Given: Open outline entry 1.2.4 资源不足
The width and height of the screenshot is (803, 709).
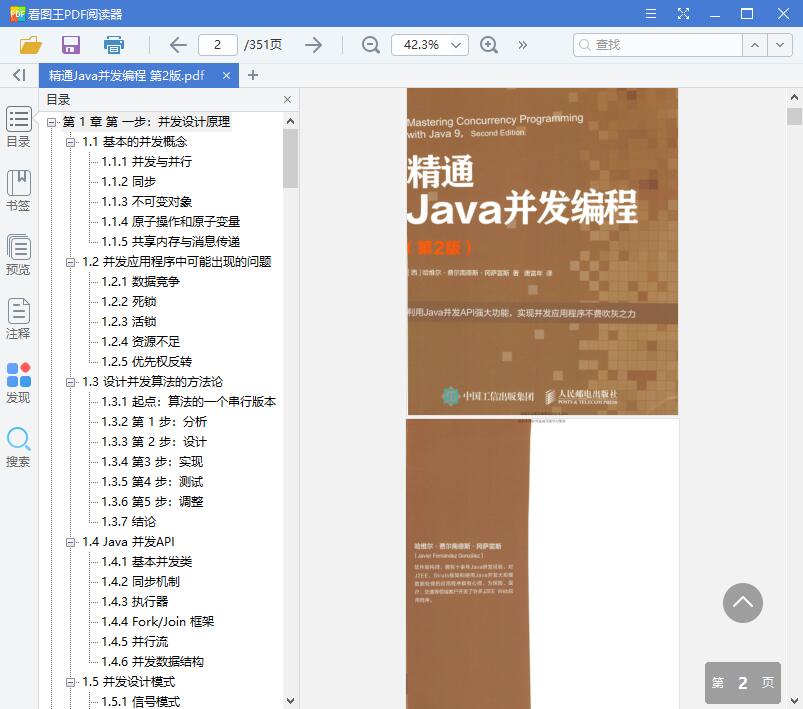Looking at the screenshot, I should 140,342.
